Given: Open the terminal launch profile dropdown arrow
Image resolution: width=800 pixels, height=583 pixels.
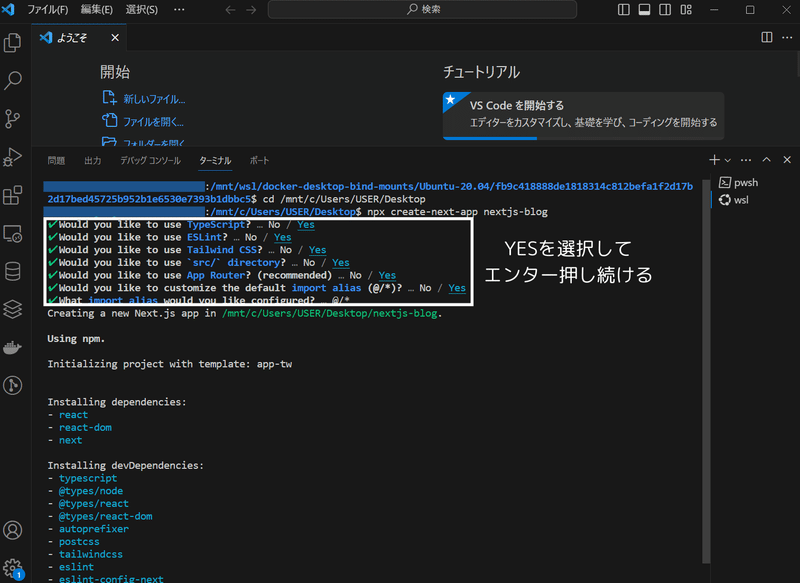Looking at the screenshot, I should coord(728,160).
